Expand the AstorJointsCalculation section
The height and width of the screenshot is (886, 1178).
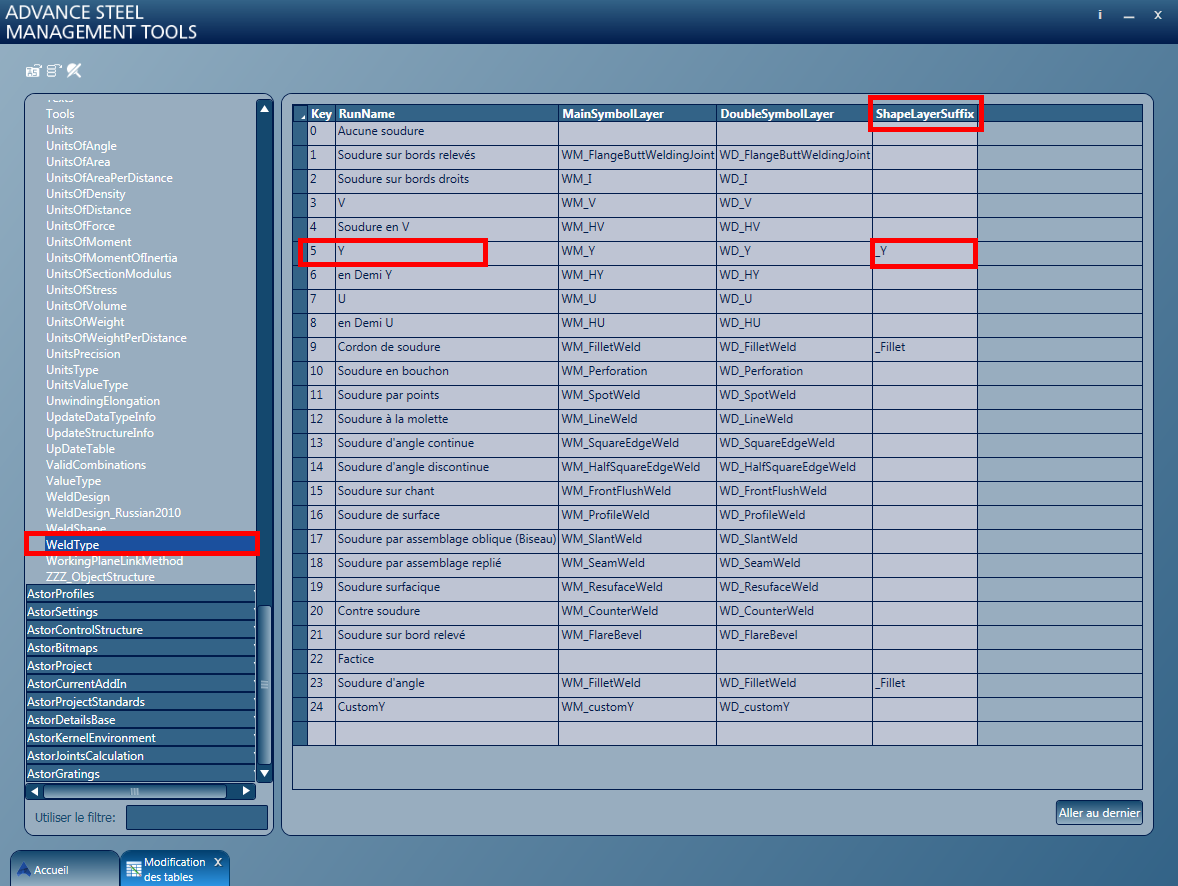click(140, 756)
